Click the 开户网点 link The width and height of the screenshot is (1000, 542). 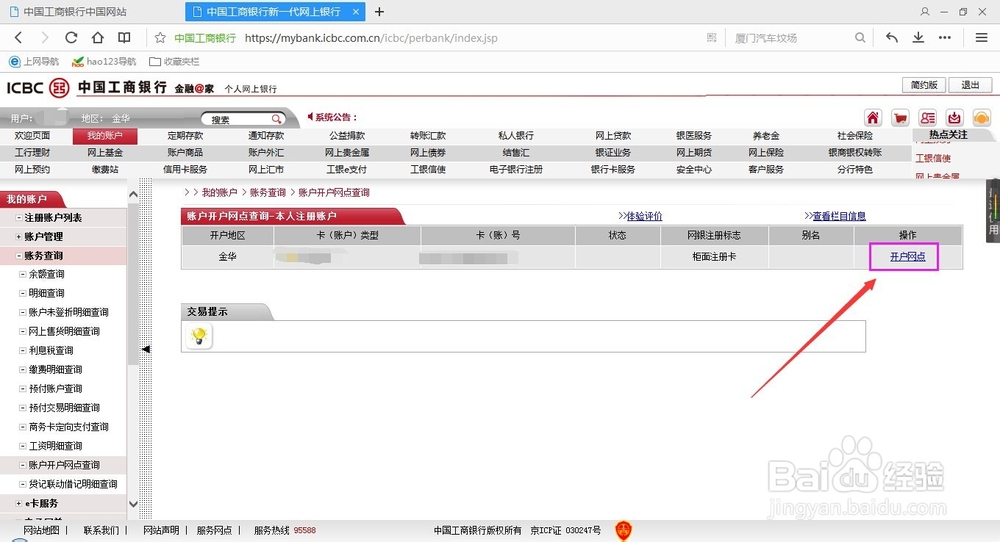tap(908, 256)
